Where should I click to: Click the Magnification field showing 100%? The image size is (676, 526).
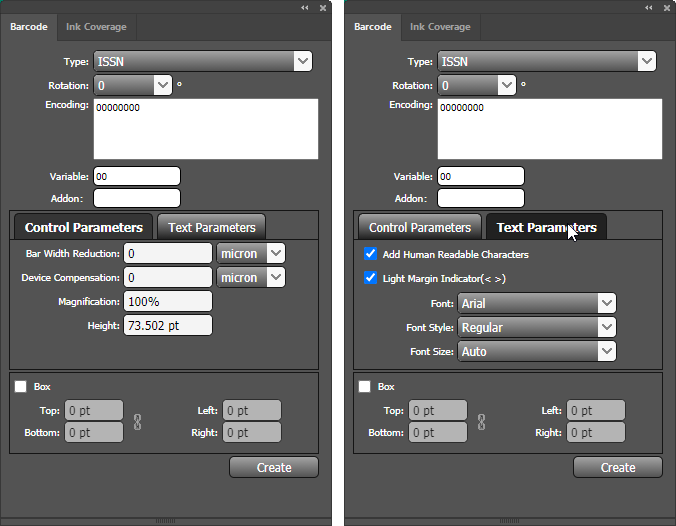click(168, 301)
